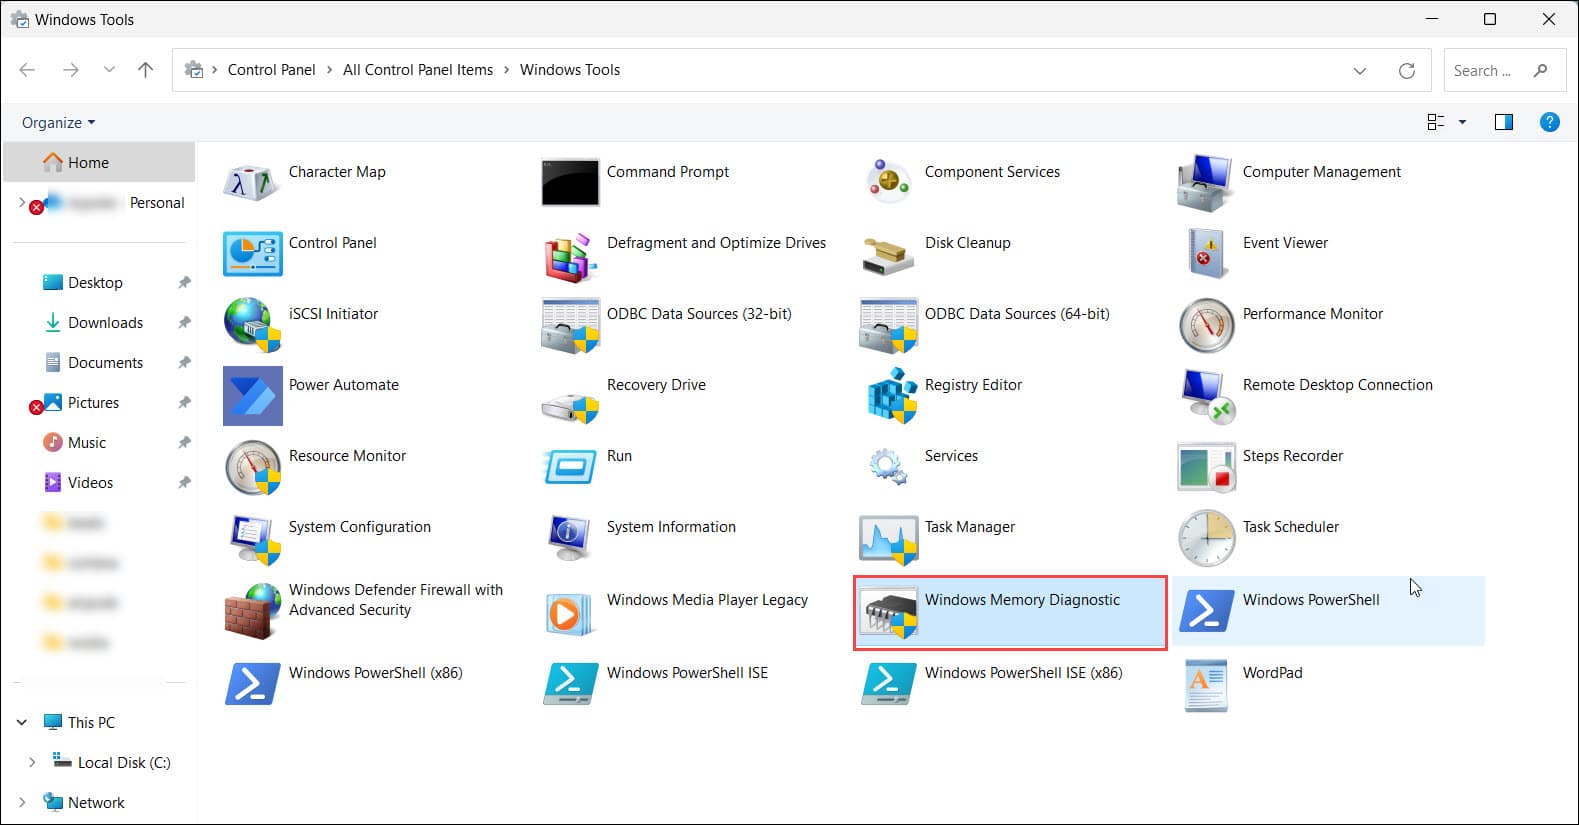Click Windows PowerShell ISE (x86) label
1579x825 pixels.
(1023, 673)
